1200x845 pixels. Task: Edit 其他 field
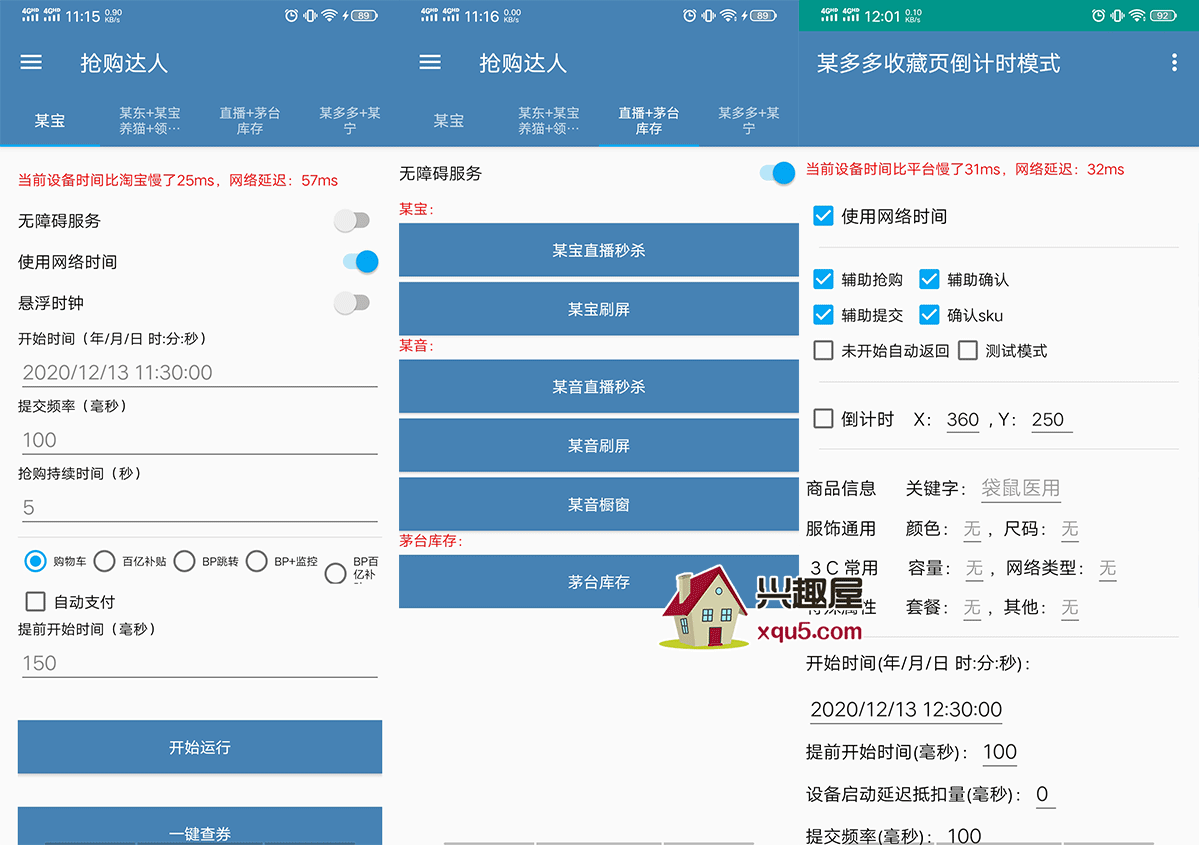[x=1070, y=608]
